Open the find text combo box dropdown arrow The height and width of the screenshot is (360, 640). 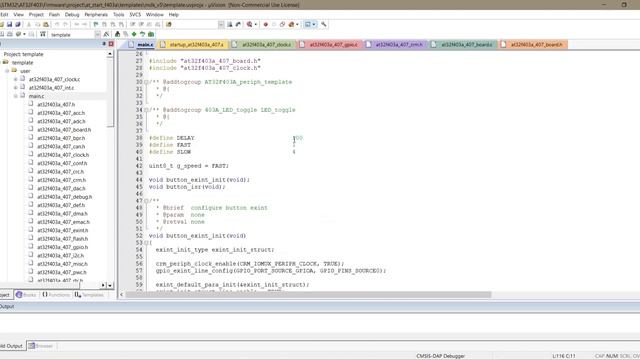(221, 24)
